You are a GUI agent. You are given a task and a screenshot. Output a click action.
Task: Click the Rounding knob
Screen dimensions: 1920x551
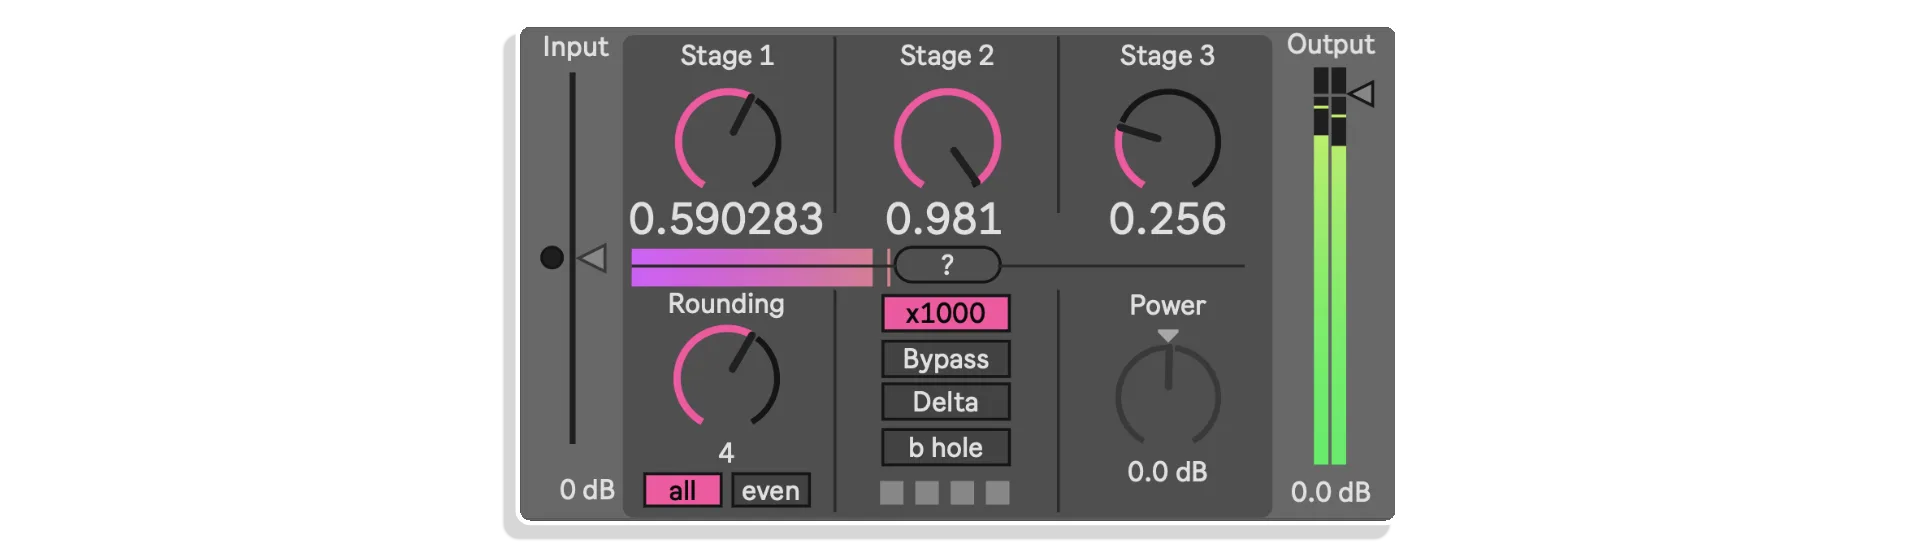coord(727,377)
